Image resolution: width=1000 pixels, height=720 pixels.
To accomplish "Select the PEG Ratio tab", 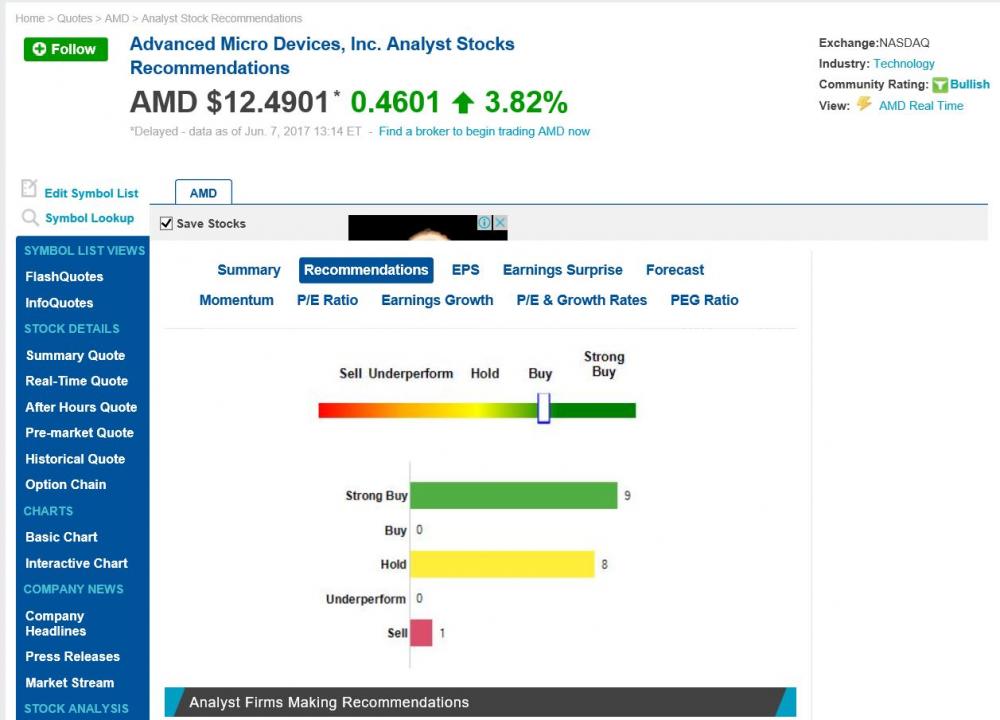I will (704, 300).
